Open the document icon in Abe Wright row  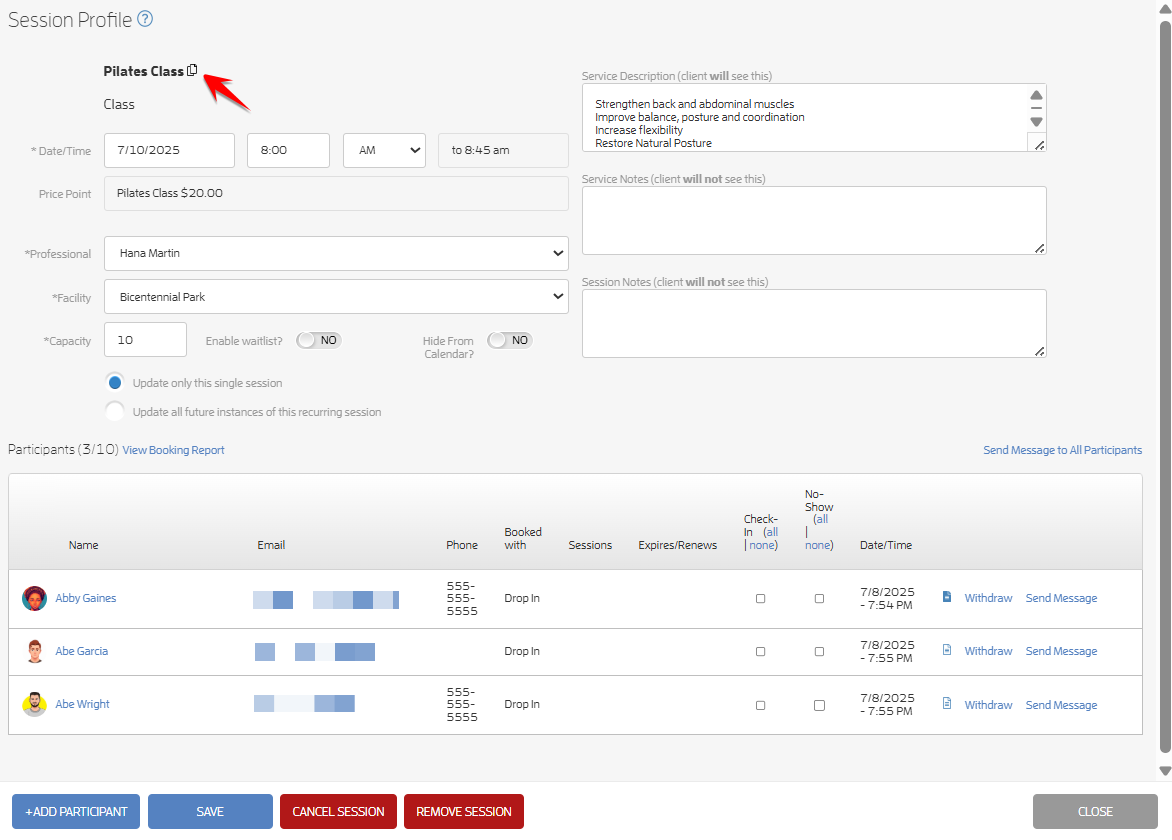click(x=947, y=703)
